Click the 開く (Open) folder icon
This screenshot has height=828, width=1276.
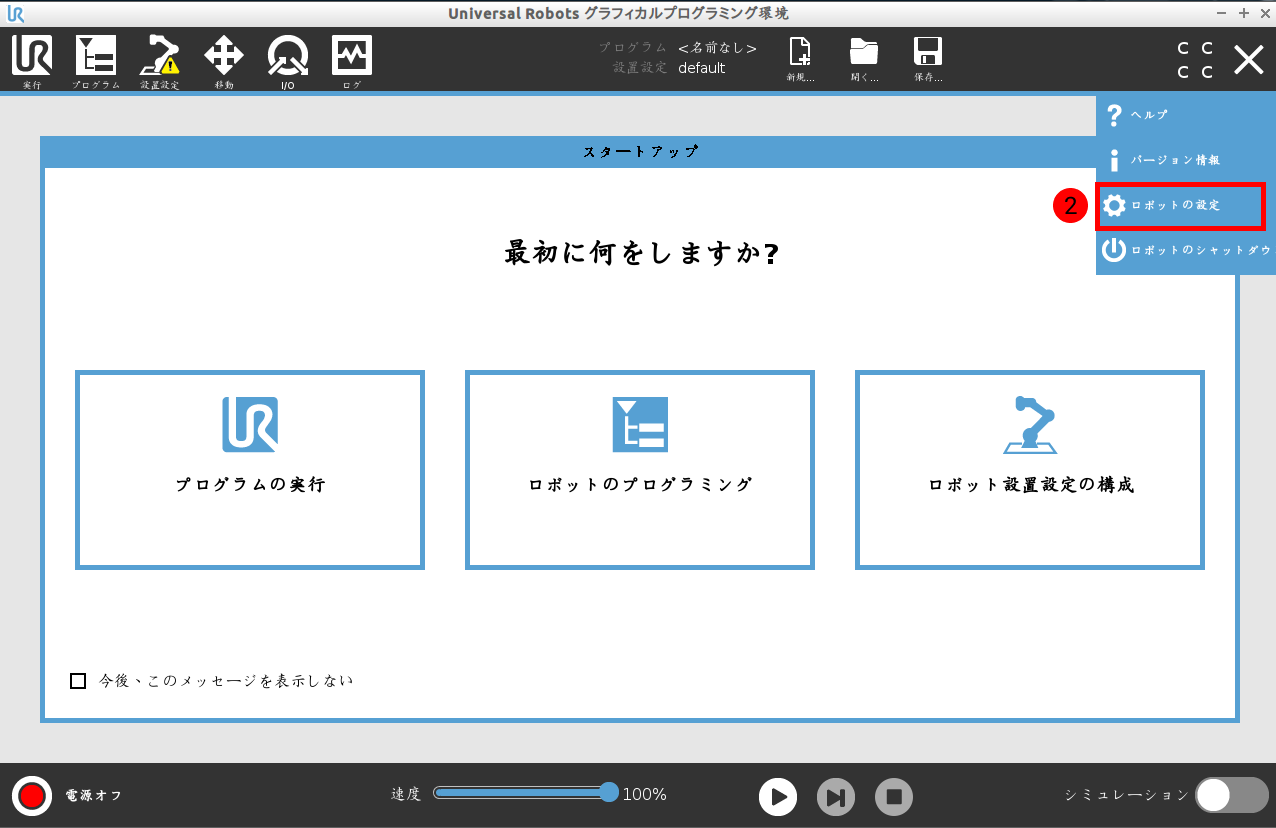coord(864,58)
